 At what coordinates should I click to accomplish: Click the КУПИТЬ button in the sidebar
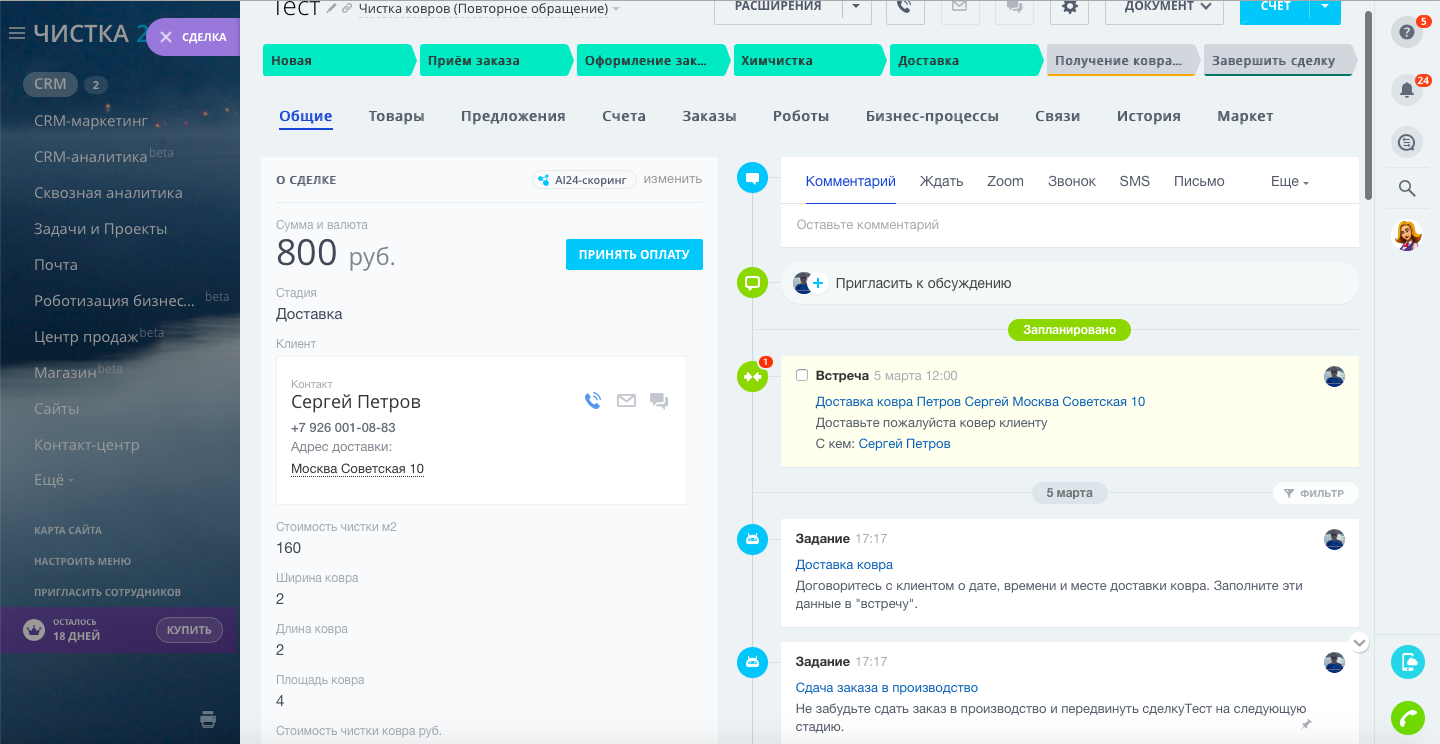tap(189, 630)
